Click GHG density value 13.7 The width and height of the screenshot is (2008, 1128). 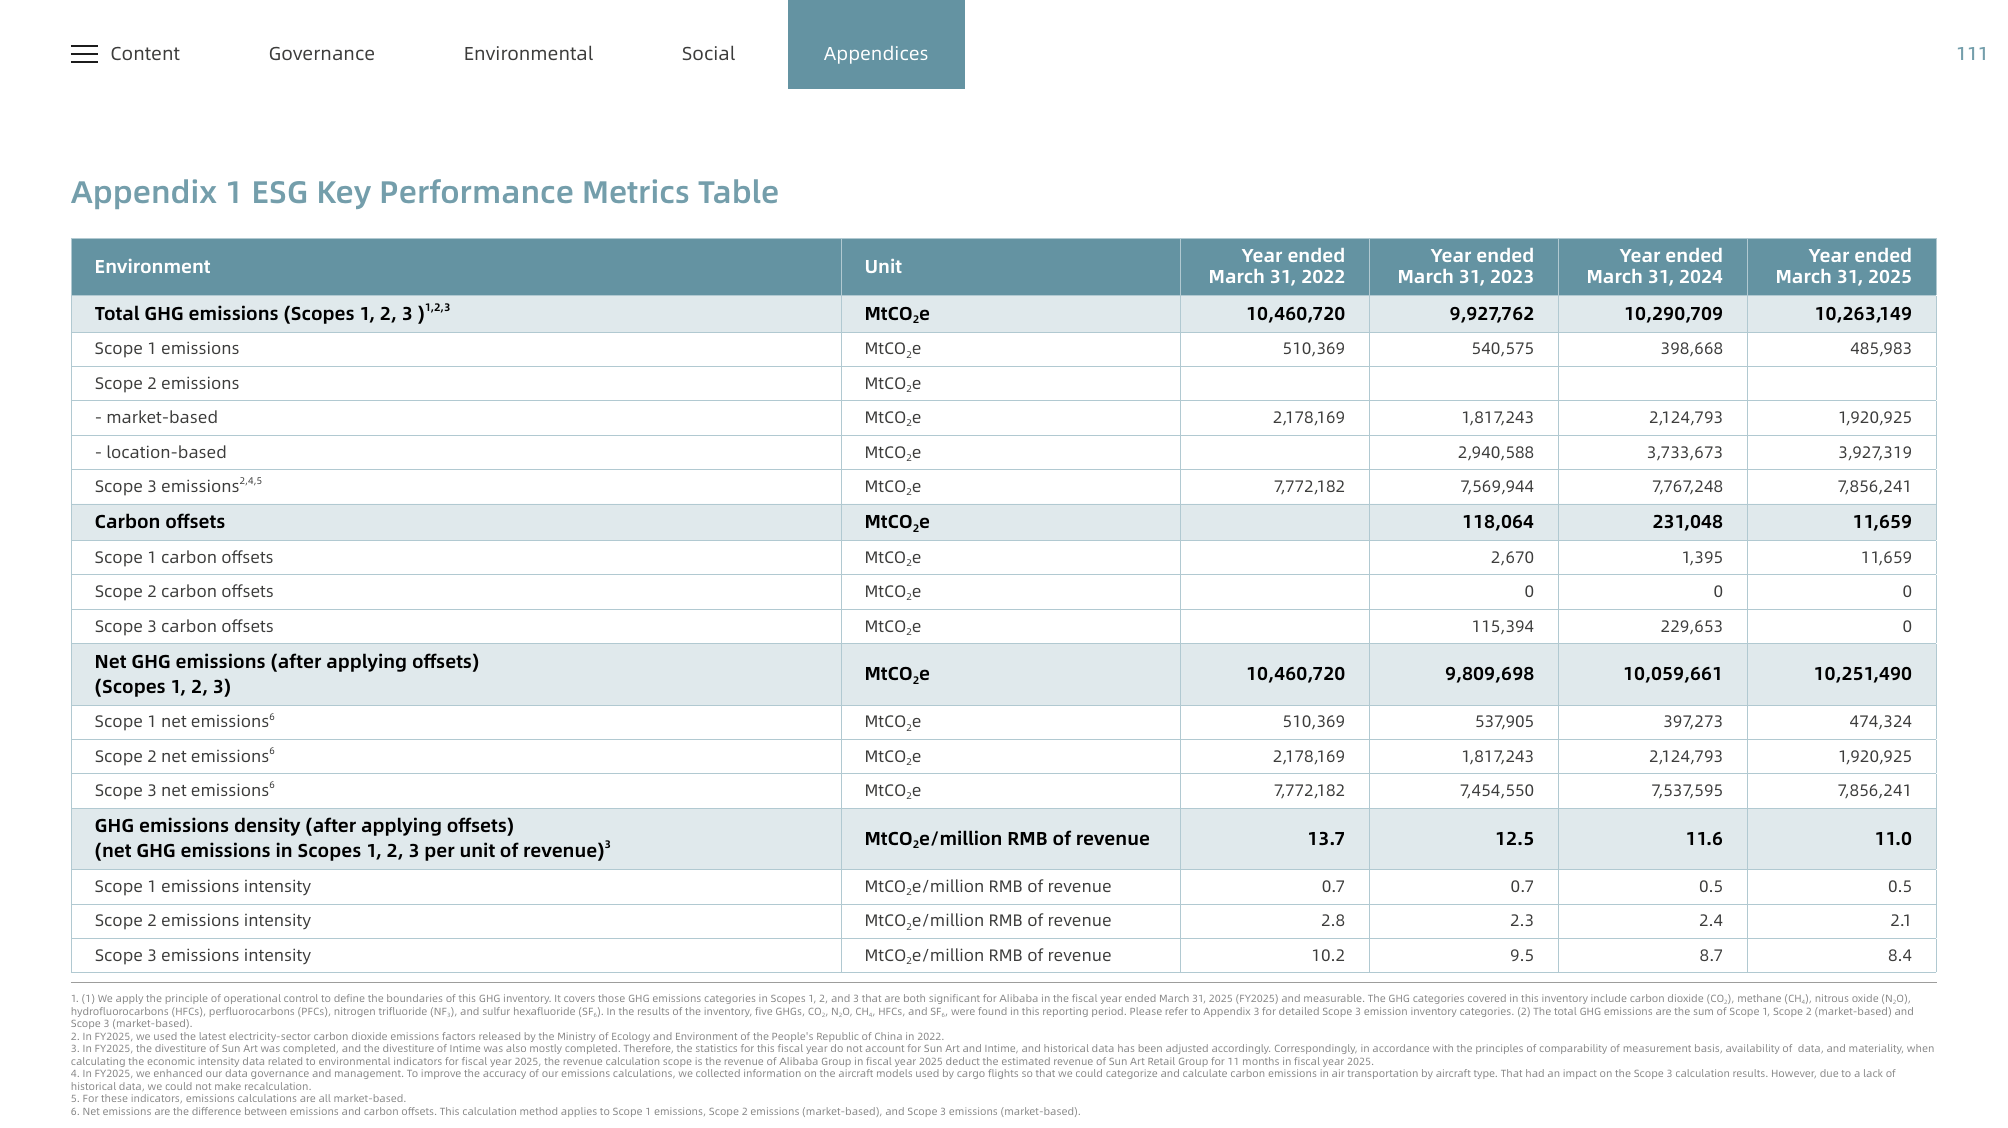[1326, 839]
